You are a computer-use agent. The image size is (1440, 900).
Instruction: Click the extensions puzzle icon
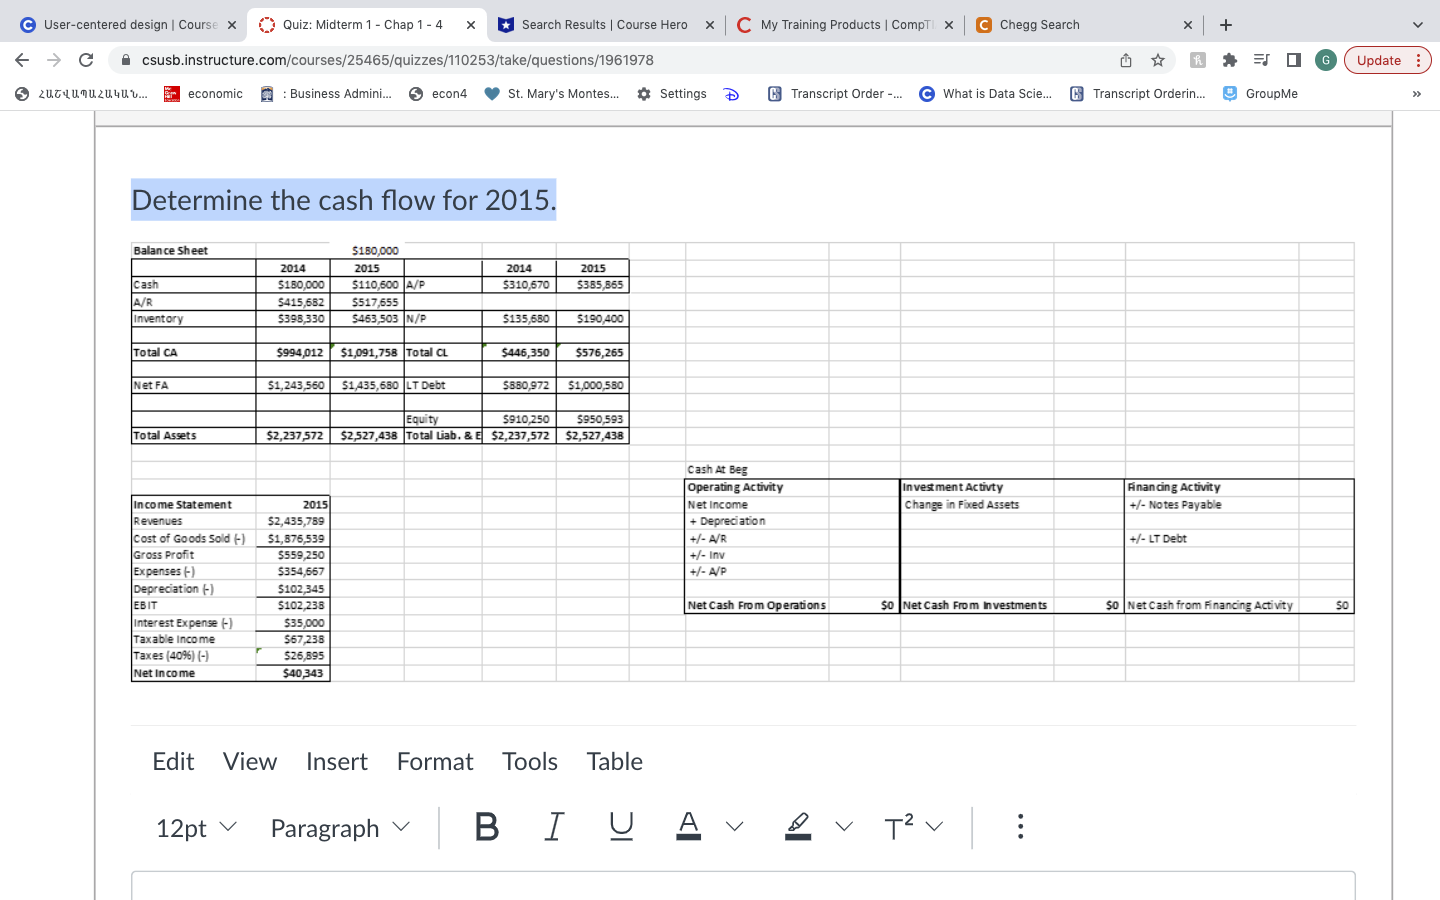point(1228,60)
